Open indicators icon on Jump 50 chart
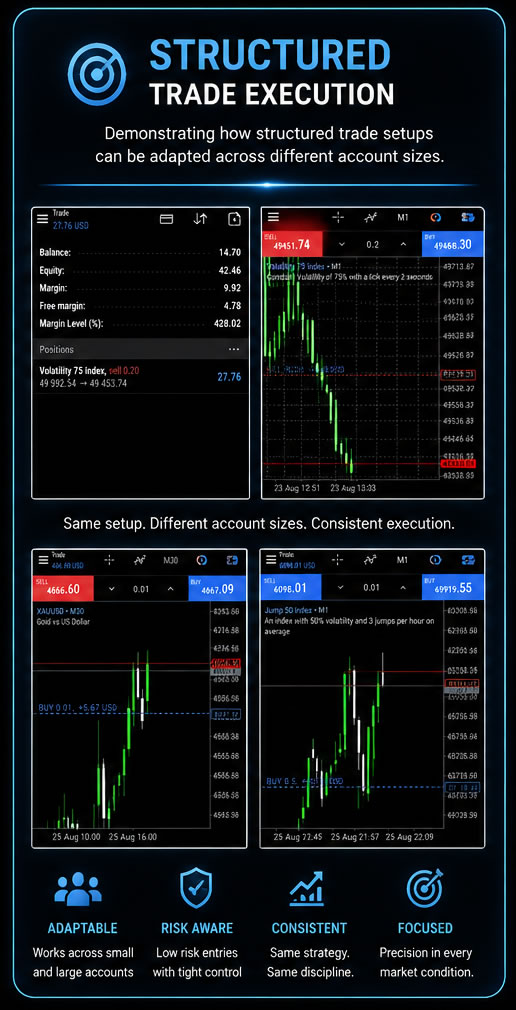 [370, 560]
